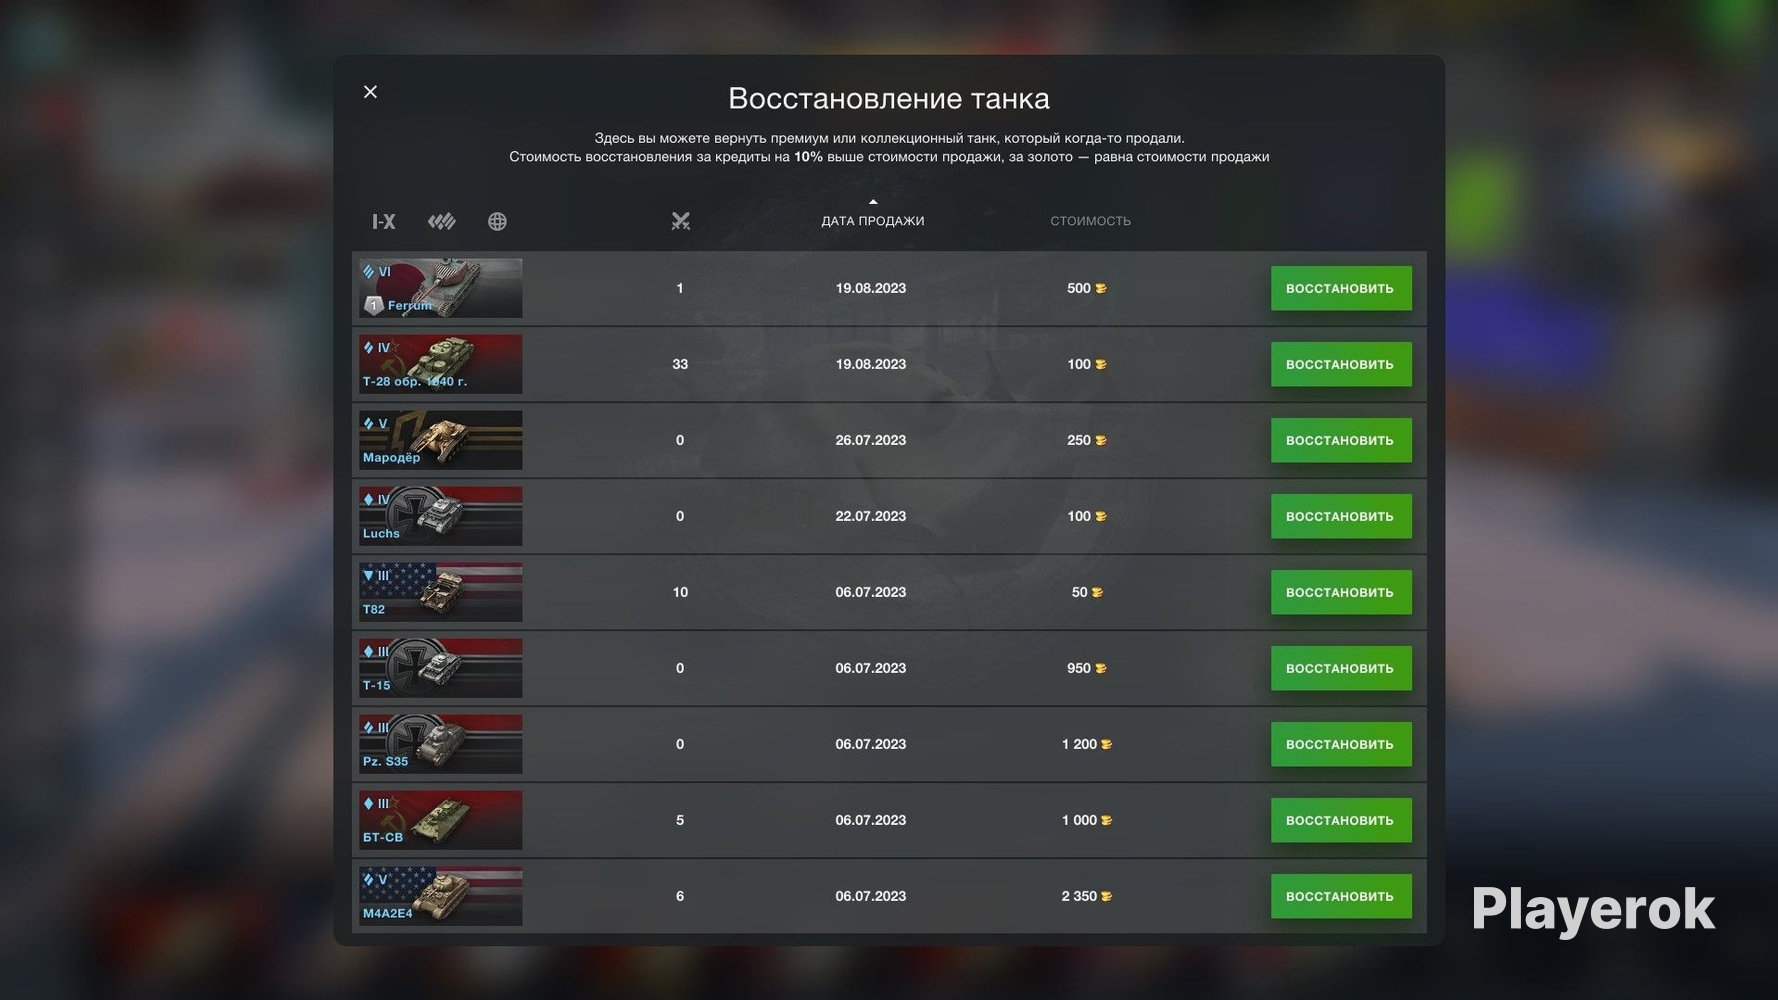This screenshot has height=1000, width=1778.
Task: Sort list by СТОИМОСТЬ column
Action: click(1090, 221)
